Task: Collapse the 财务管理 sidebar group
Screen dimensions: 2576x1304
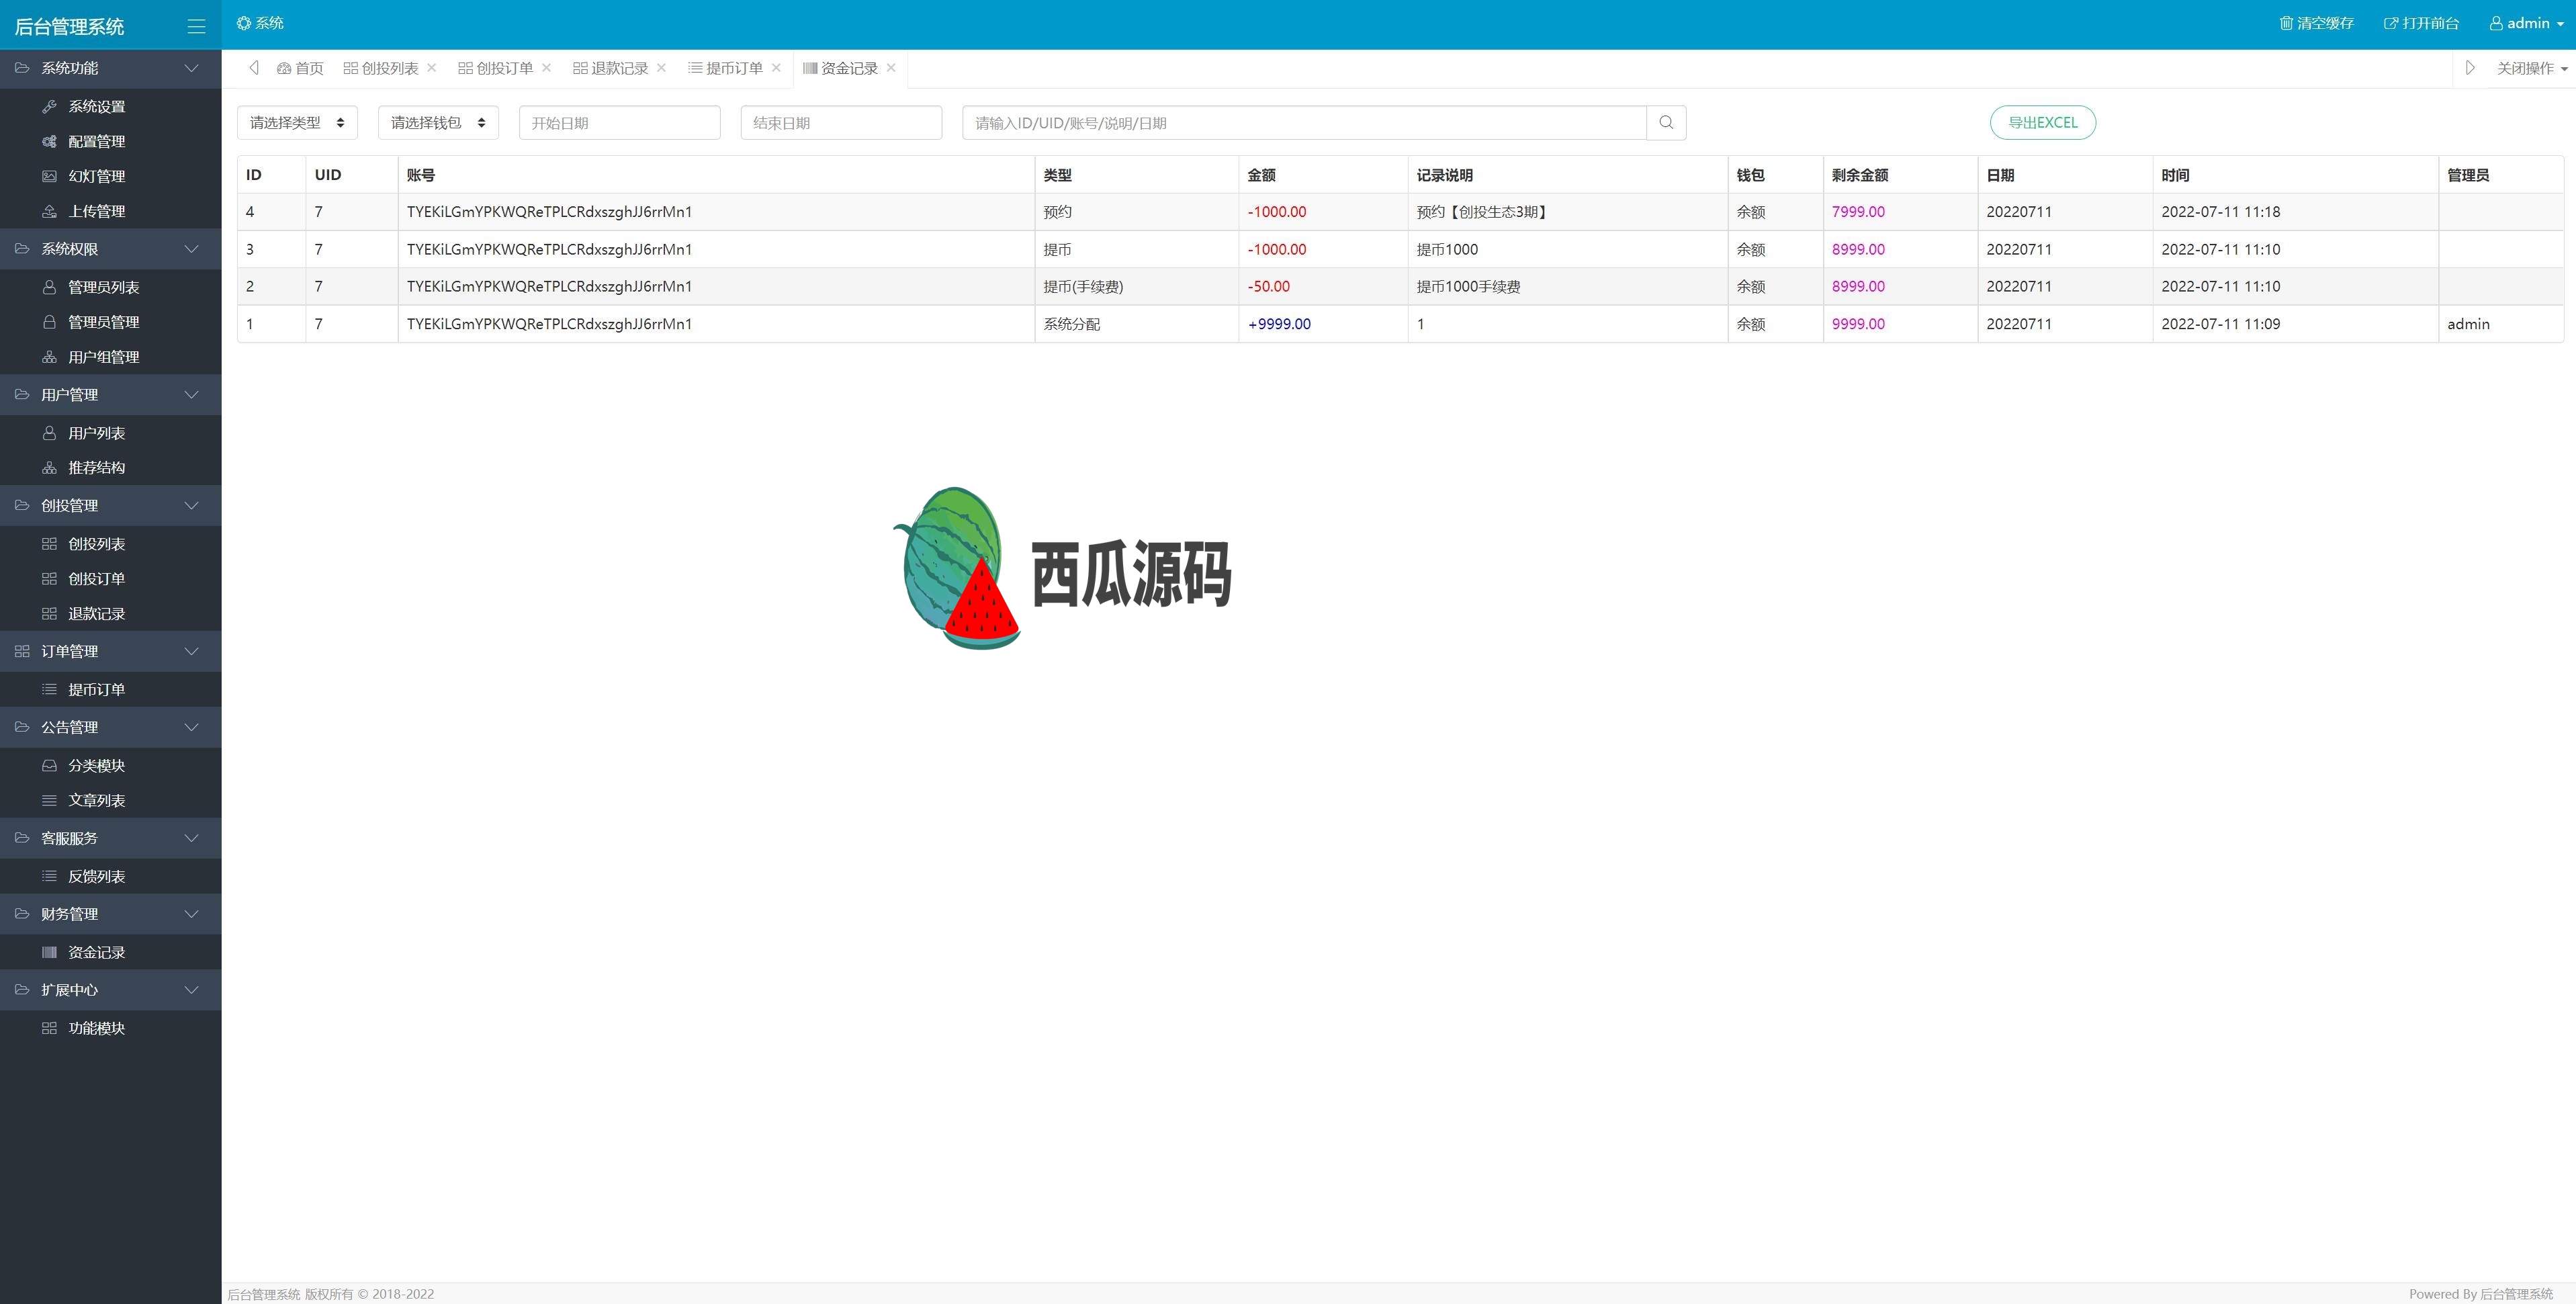Action: click(x=110, y=914)
